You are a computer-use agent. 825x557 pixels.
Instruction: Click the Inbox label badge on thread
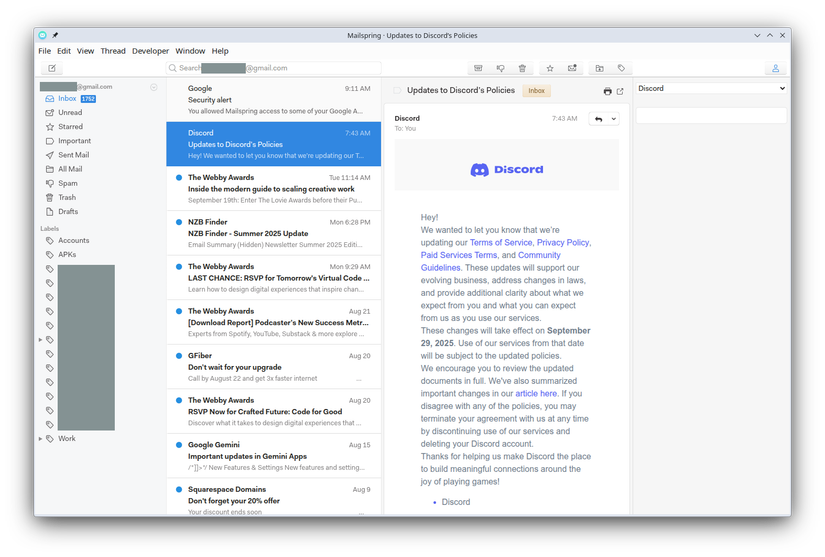[536, 90]
